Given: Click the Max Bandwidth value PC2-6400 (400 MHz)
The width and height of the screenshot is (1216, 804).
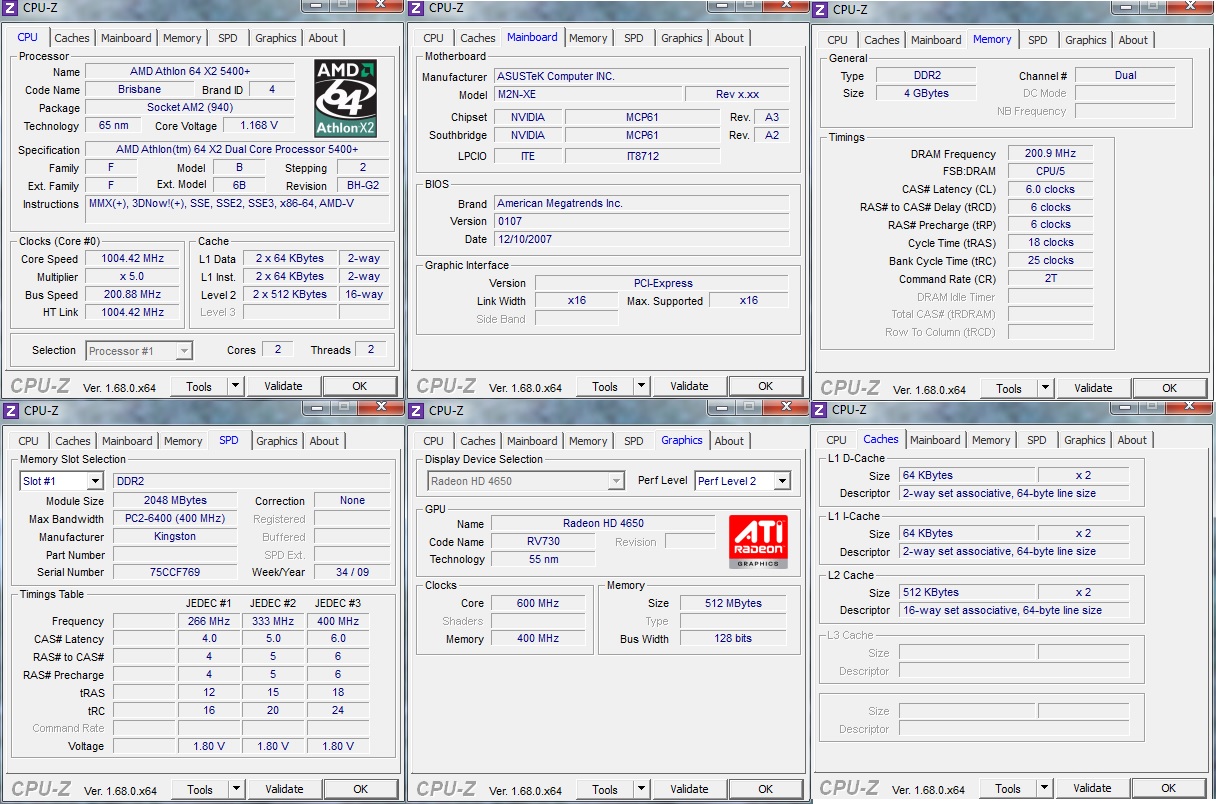Looking at the screenshot, I should 175,519.
